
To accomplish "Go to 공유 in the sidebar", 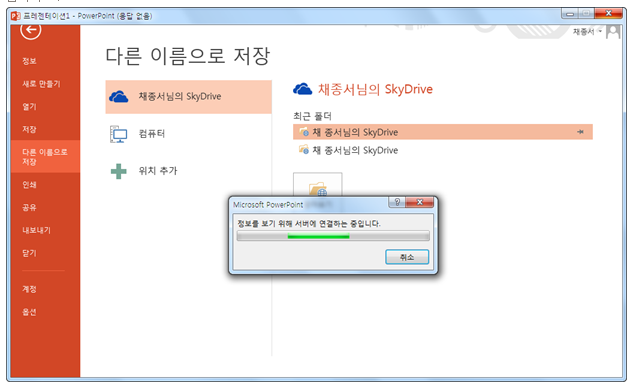I will click(29, 207).
